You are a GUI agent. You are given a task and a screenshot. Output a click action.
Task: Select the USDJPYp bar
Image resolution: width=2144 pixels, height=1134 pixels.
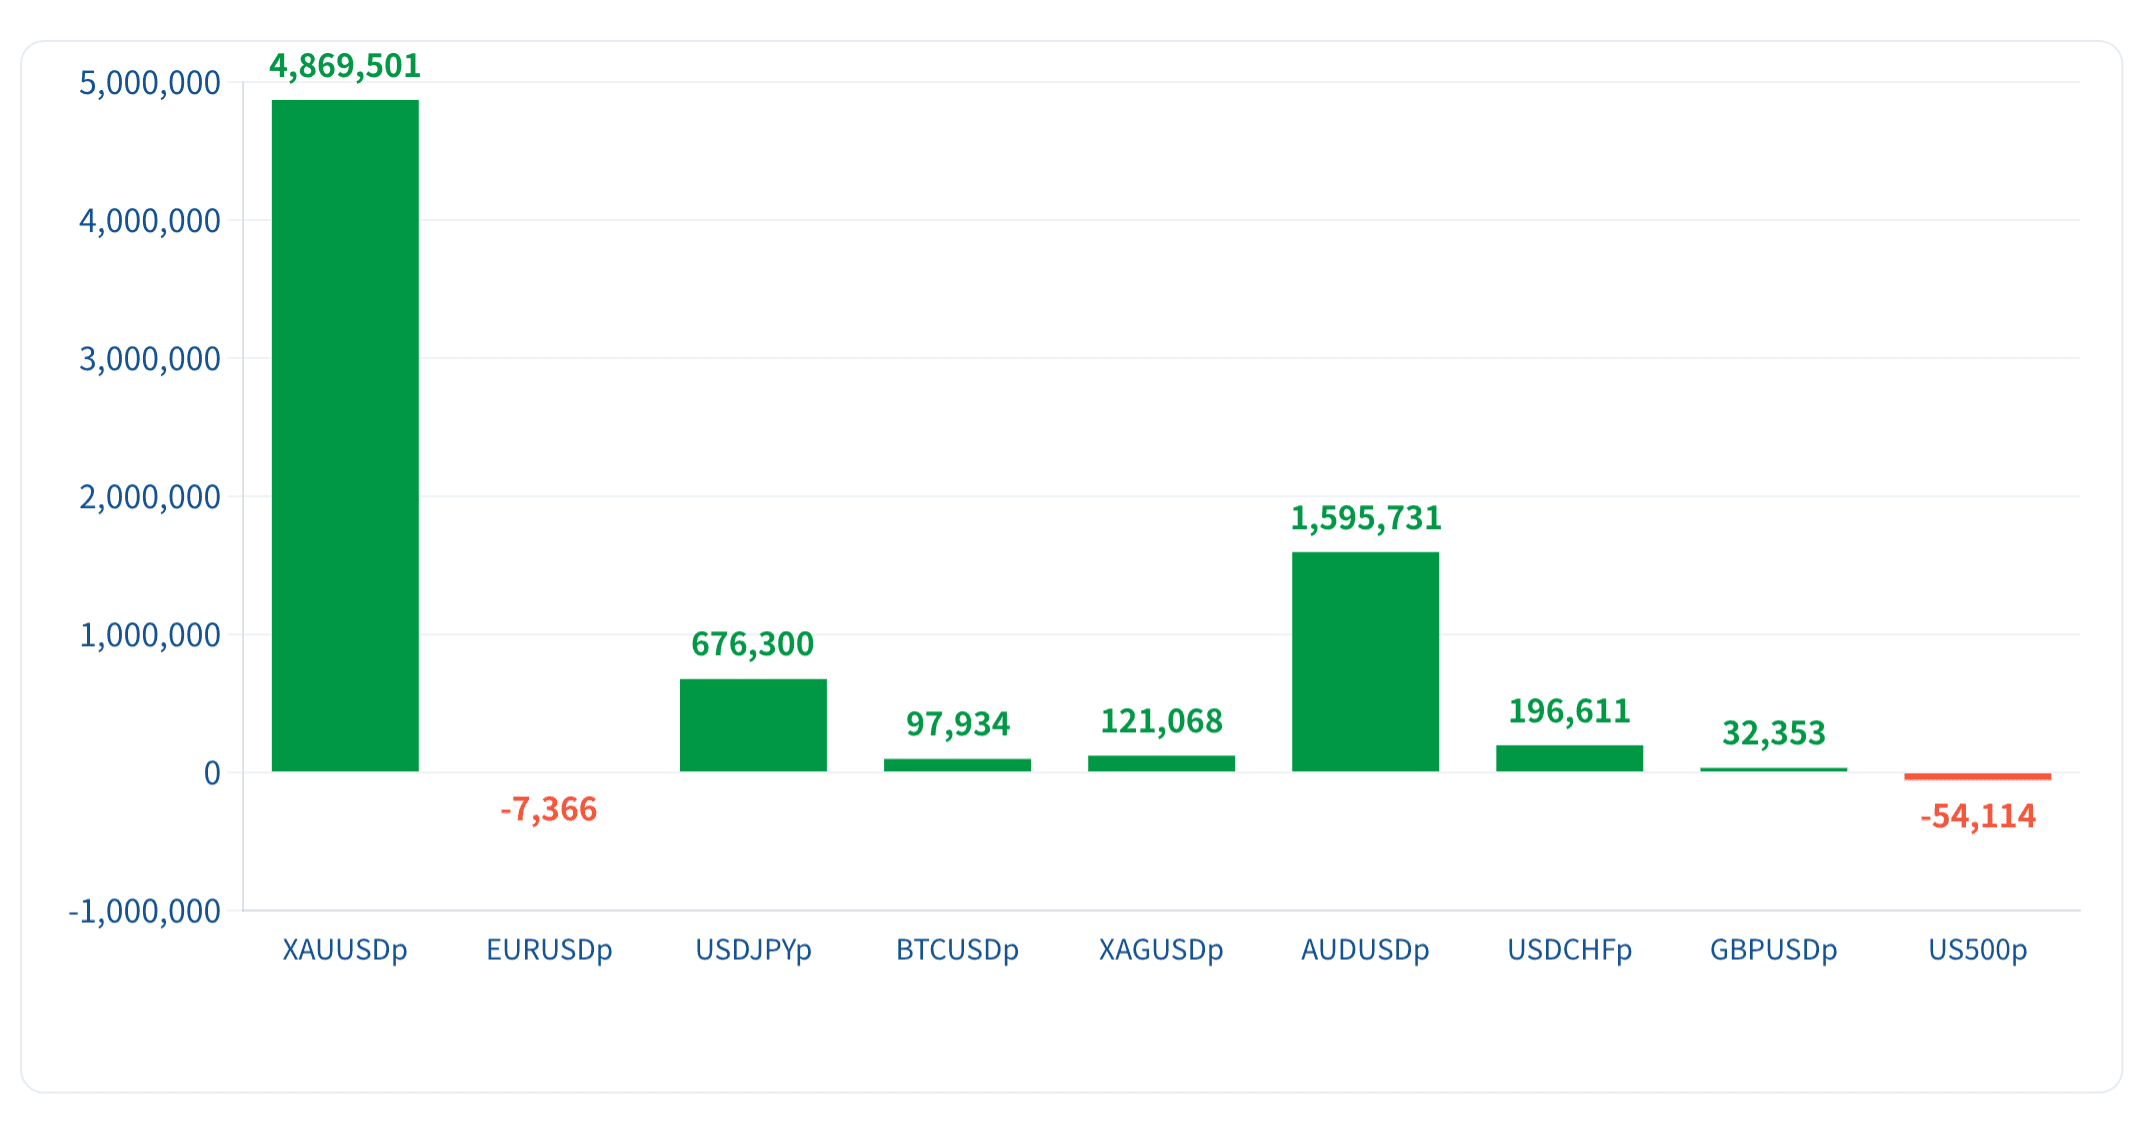click(x=753, y=725)
